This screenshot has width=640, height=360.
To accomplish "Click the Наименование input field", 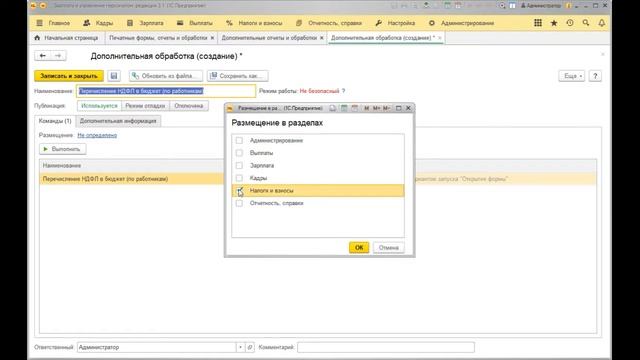I will click(166, 91).
